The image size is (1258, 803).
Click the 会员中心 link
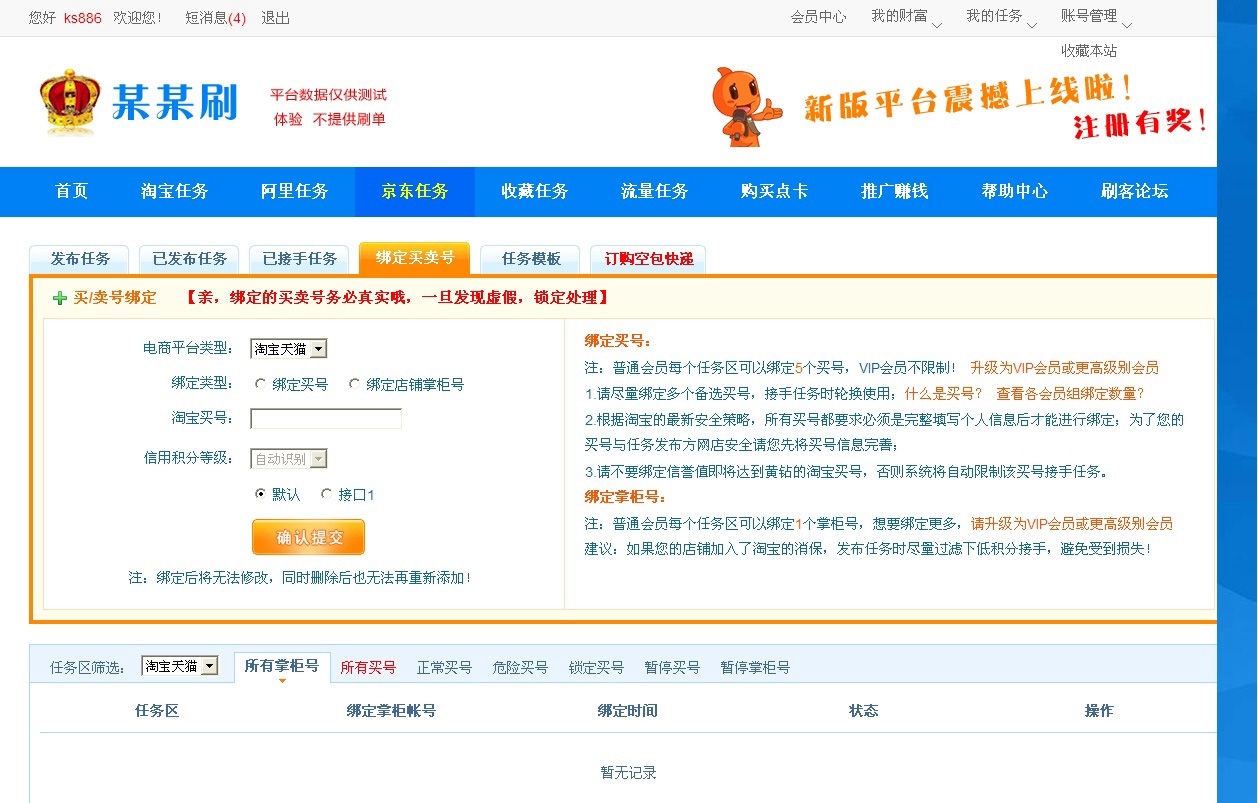click(x=818, y=17)
